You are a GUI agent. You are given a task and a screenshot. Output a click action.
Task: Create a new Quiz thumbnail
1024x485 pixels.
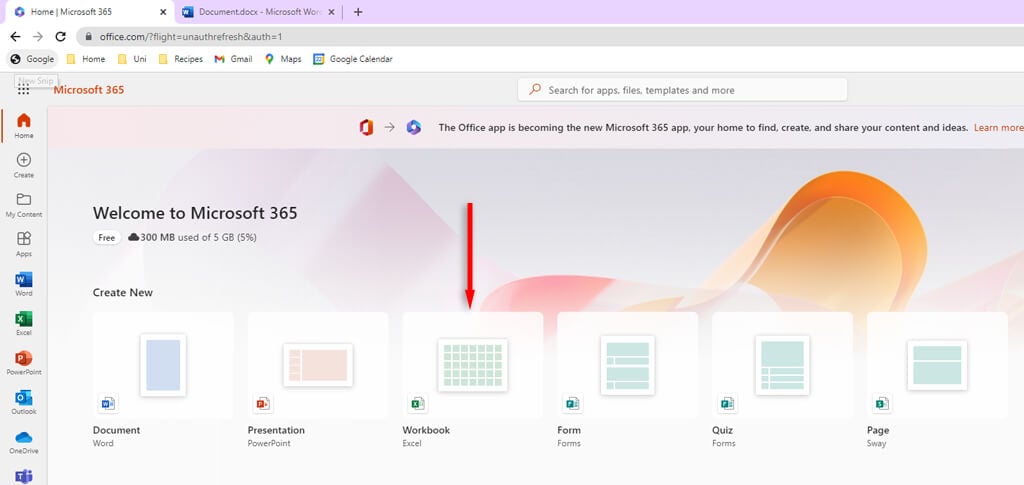pos(782,365)
